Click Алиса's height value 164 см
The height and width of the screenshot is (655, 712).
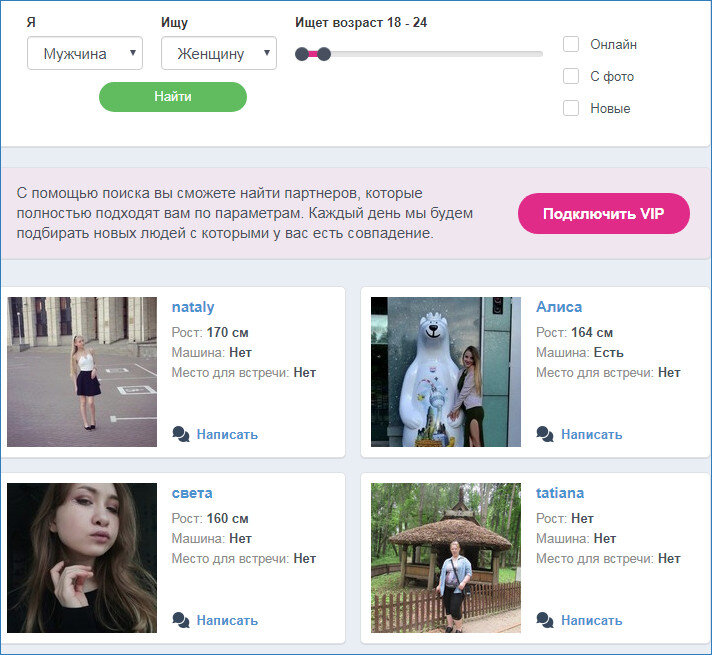[592, 332]
